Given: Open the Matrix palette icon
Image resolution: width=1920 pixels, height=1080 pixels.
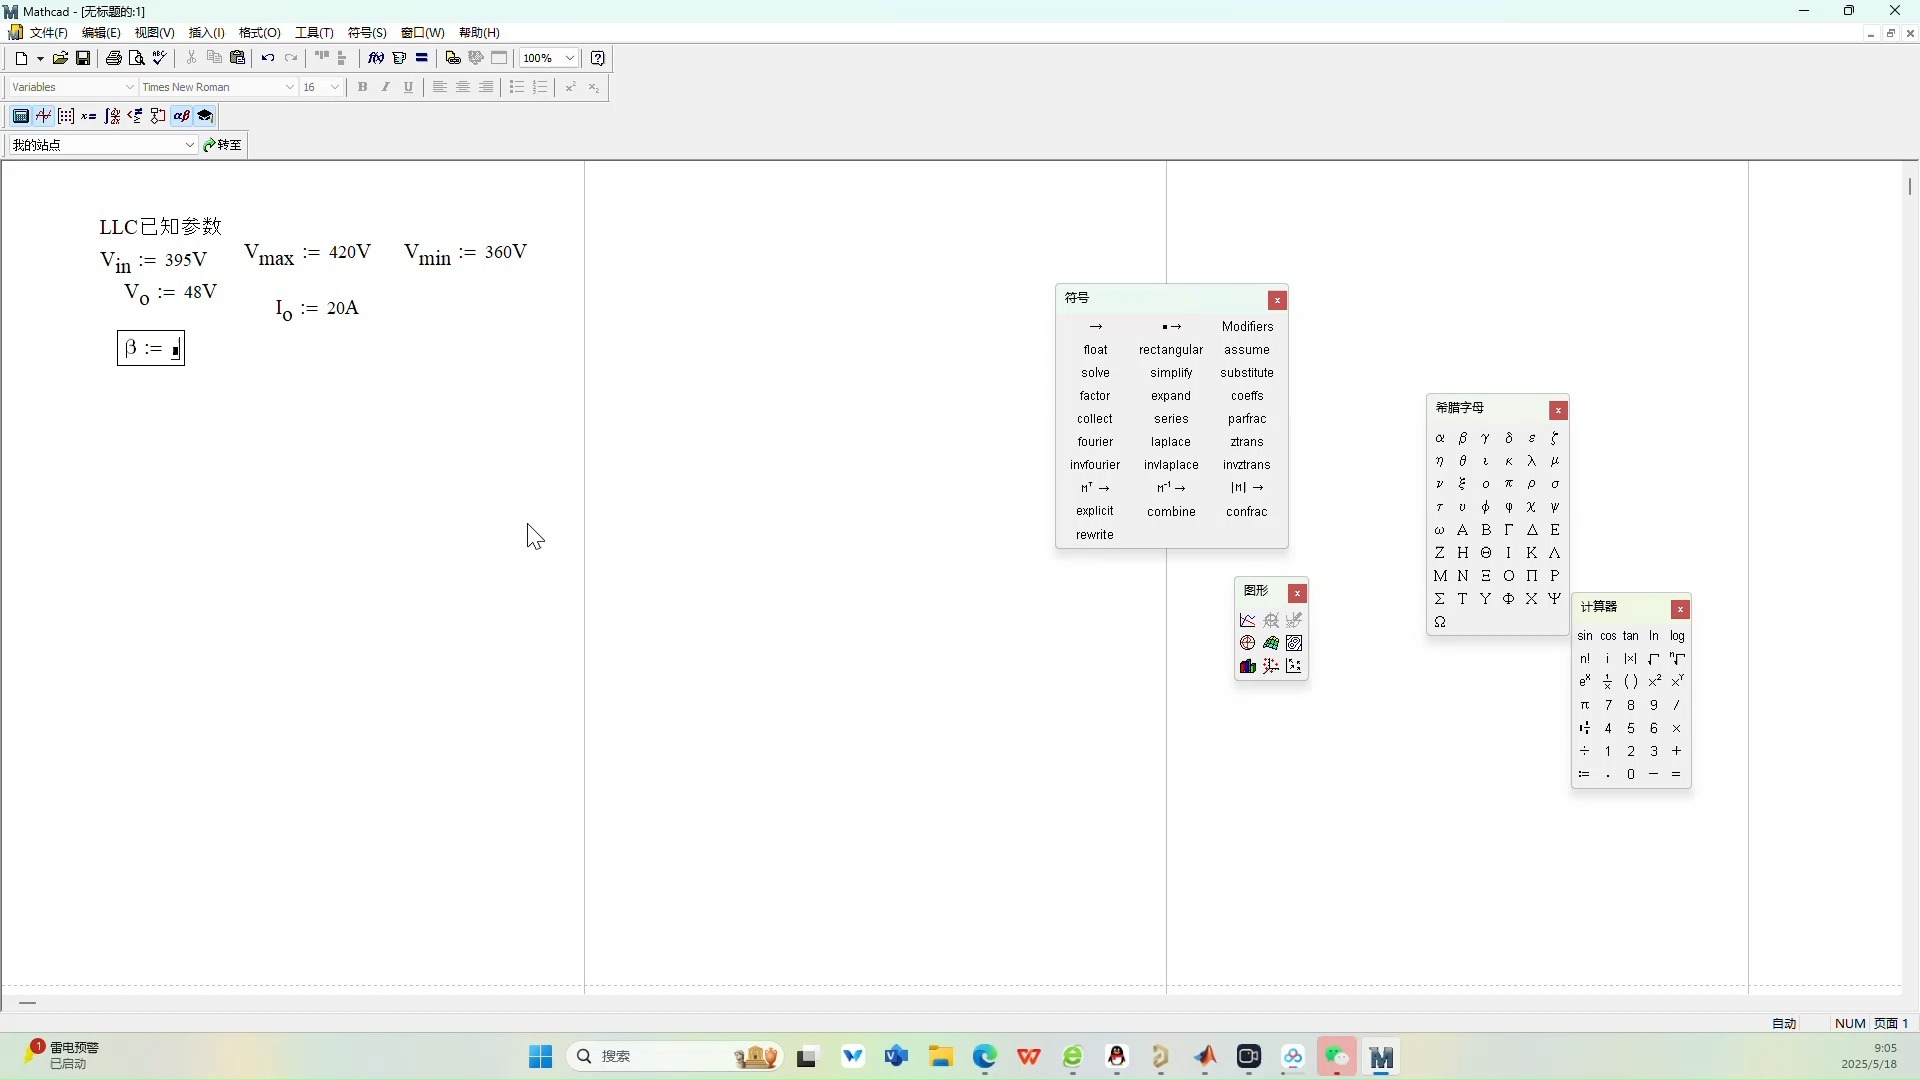Looking at the screenshot, I should (x=65, y=116).
